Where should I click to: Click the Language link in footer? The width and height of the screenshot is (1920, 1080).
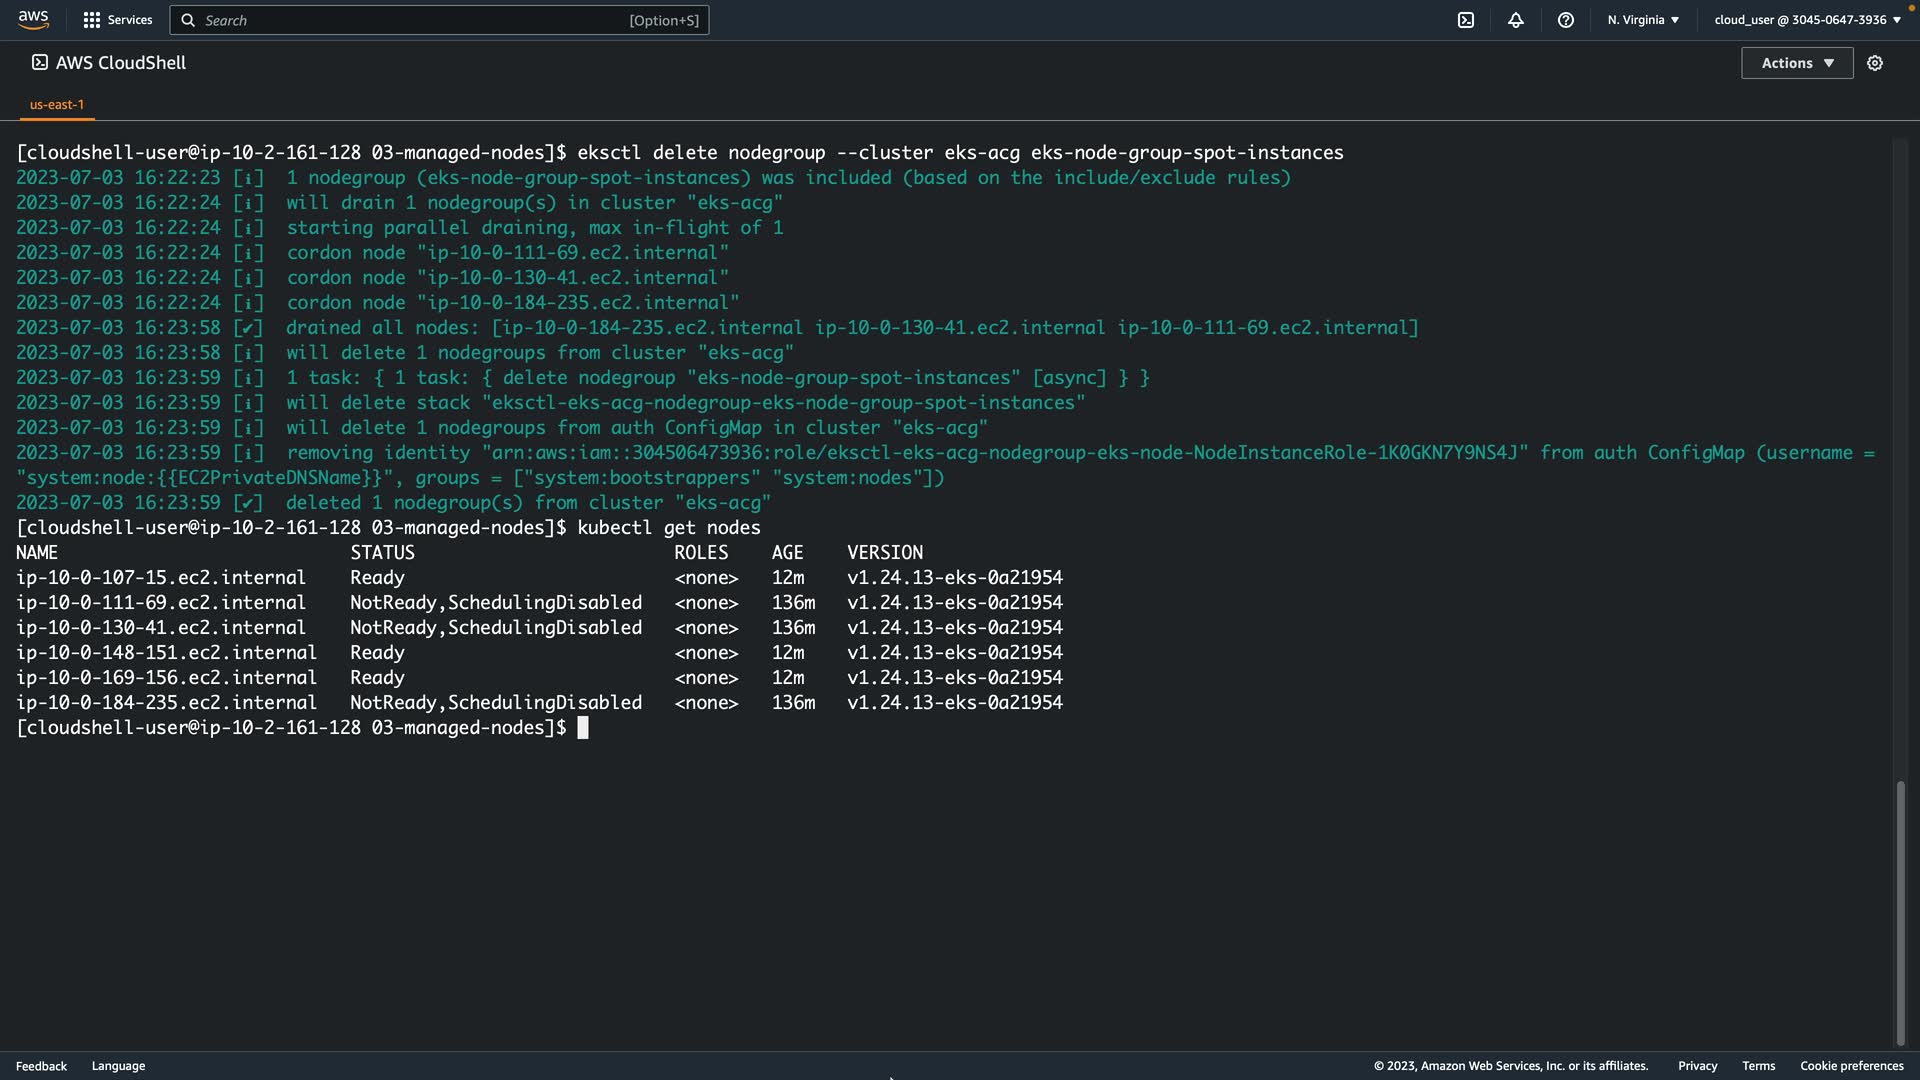coord(118,1066)
